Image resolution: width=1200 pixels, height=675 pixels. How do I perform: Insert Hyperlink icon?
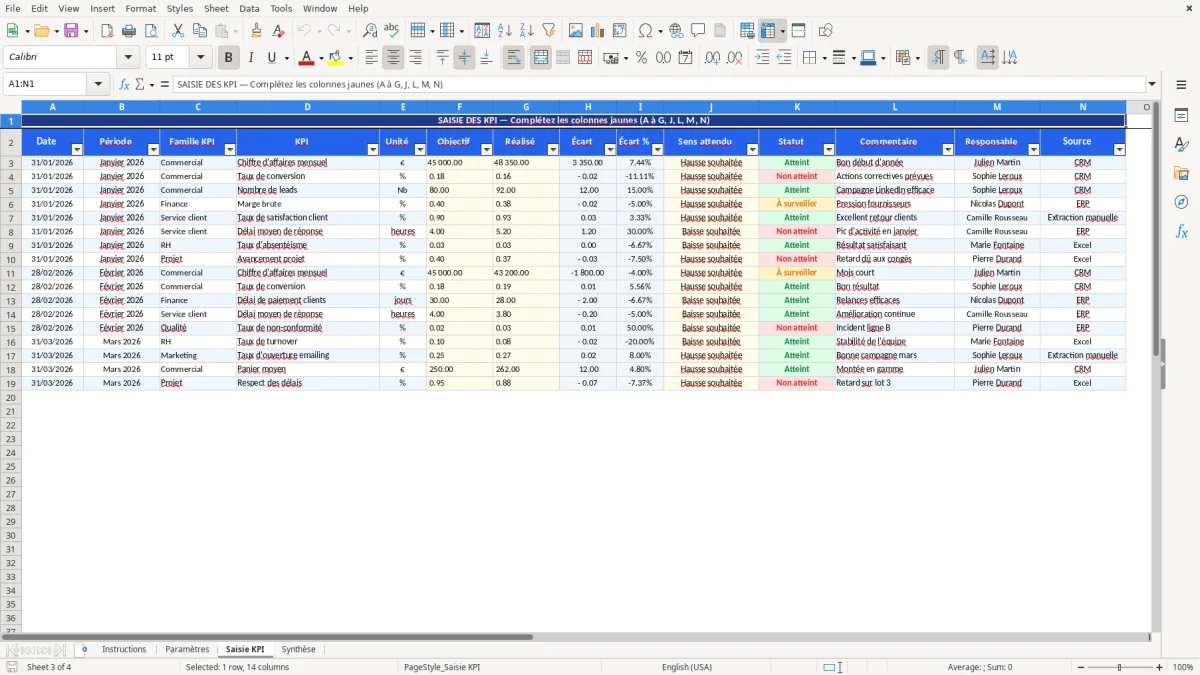(x=677, y=31)
